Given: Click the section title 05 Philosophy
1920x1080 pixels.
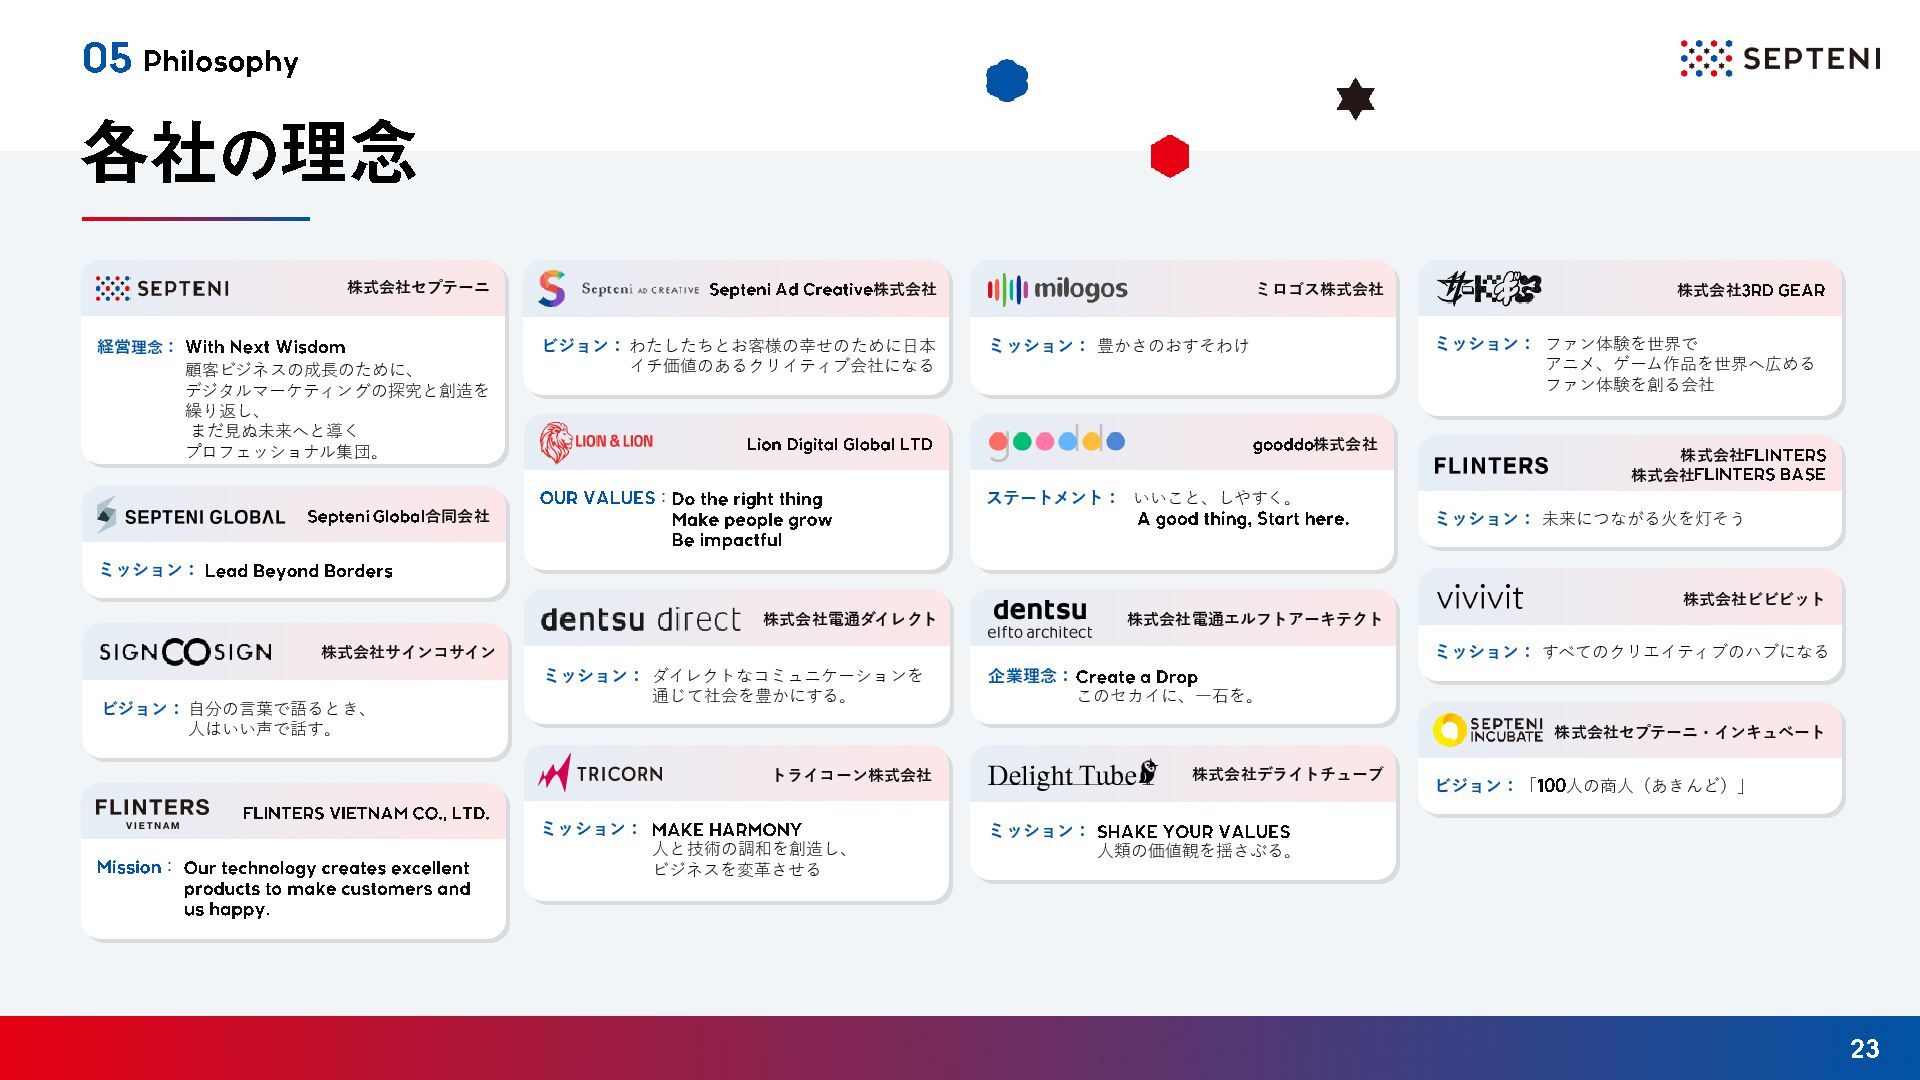Looking at the screenshot, I should tap(190, 59).
